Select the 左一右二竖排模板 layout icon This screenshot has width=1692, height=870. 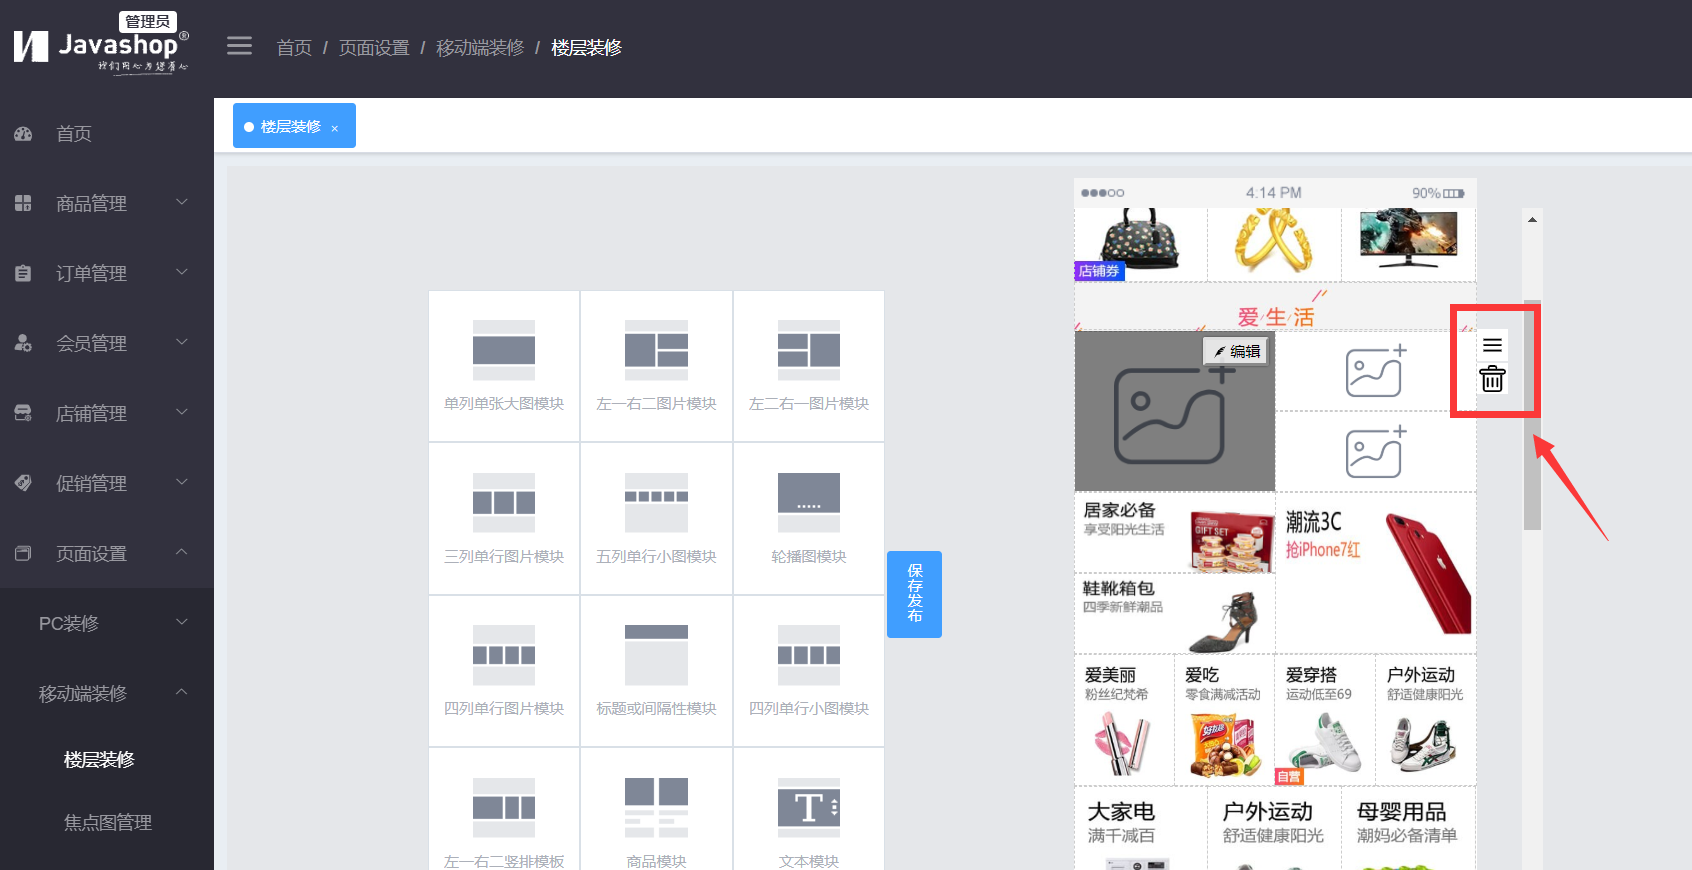coord(504,807)
